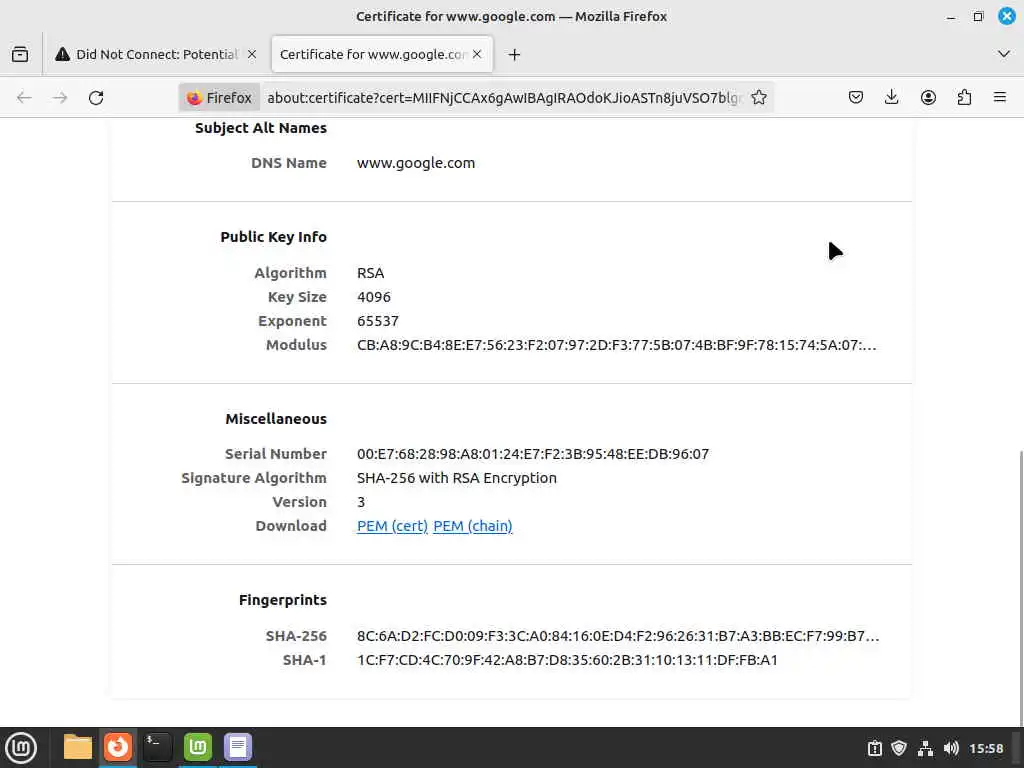Save page to Pocket
1024x768 pixels.
click(856, 97)
